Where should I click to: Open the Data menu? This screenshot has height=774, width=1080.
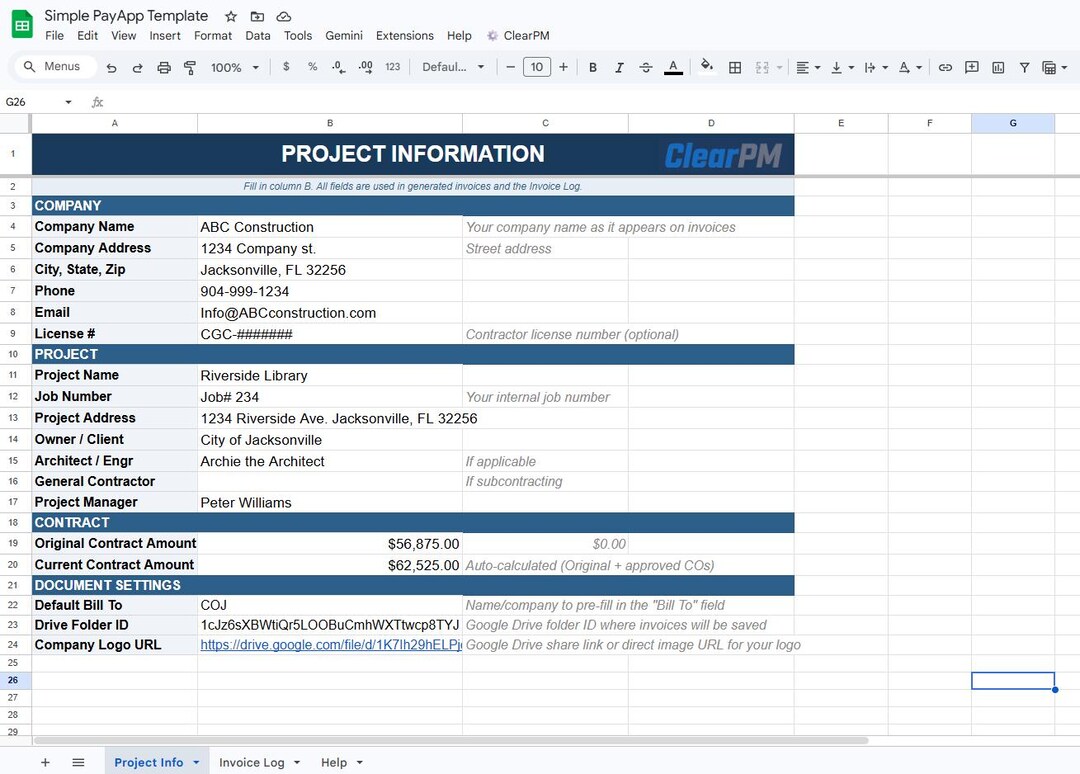click(258, 36)
